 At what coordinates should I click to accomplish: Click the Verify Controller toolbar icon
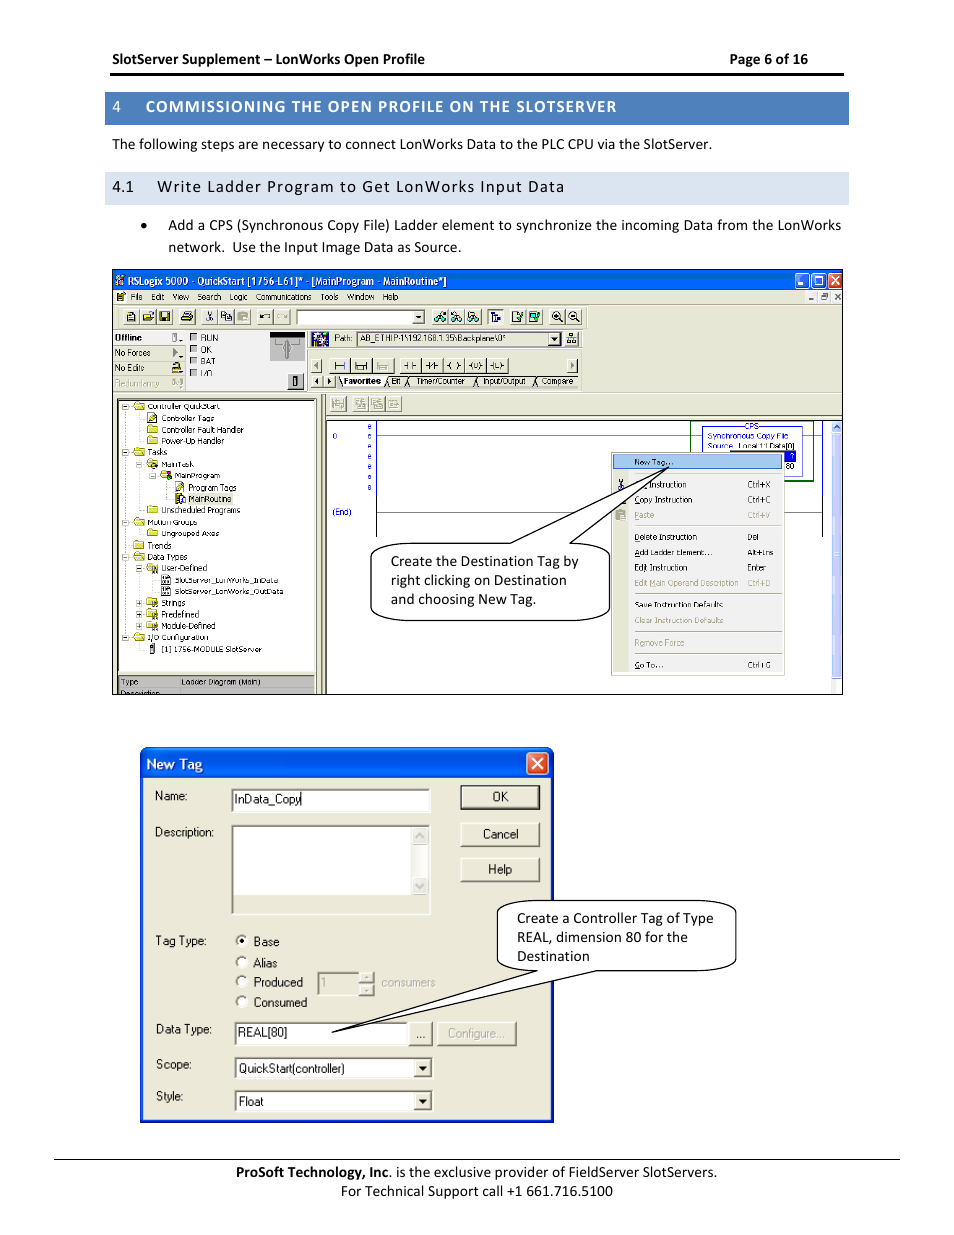[x=535, y=317]
